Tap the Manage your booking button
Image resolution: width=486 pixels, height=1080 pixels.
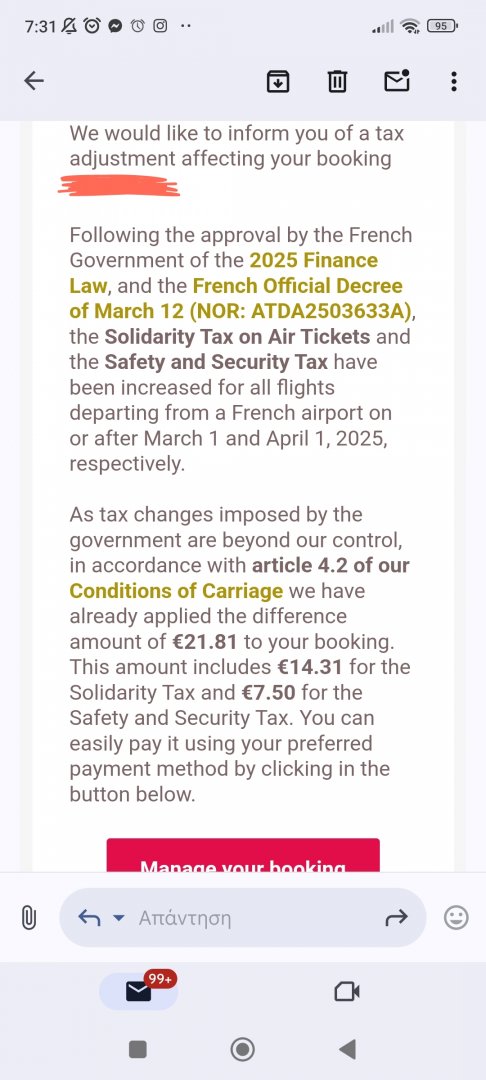tap(243, 855)
